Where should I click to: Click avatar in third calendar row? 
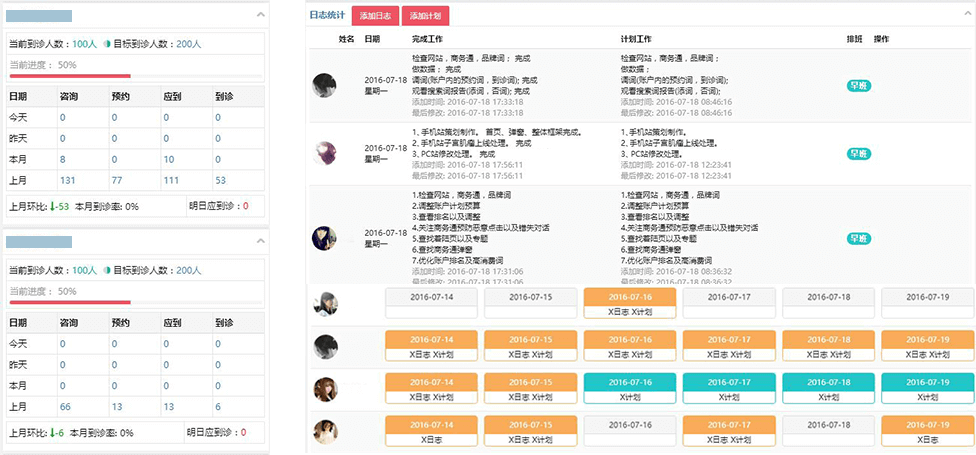325,389
